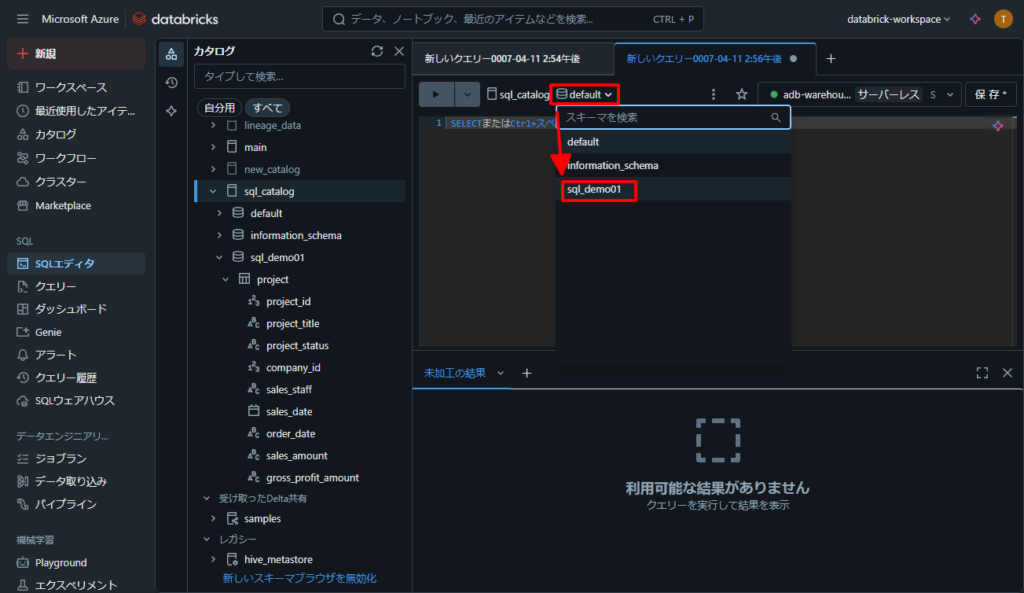Click the 保存 button
This screenshot has width=1024, height=593.
pyautogui.click(x=990, y=95)
